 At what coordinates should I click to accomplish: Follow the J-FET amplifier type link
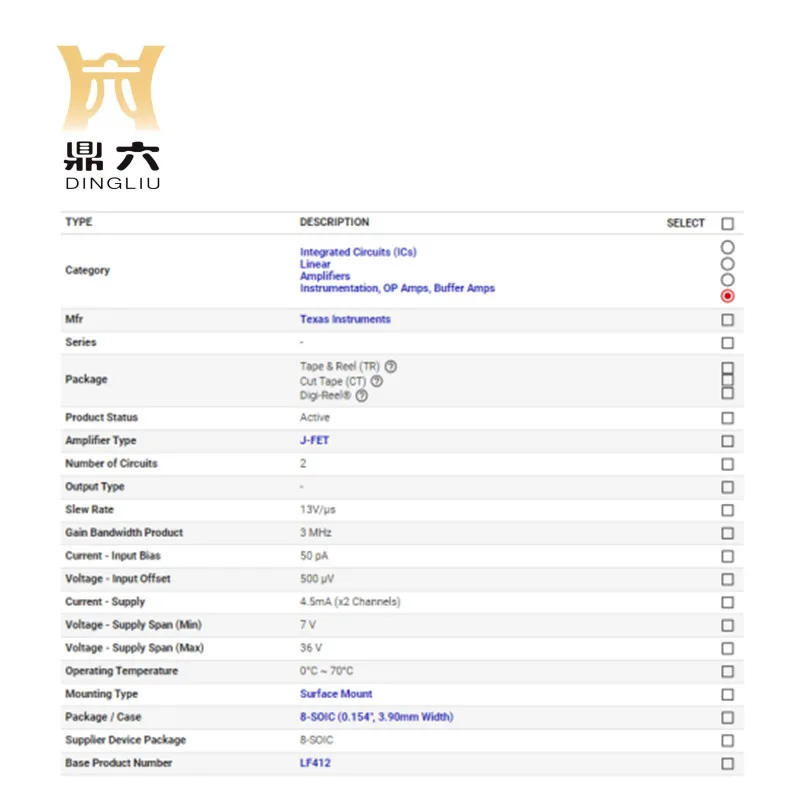(314, 440)
